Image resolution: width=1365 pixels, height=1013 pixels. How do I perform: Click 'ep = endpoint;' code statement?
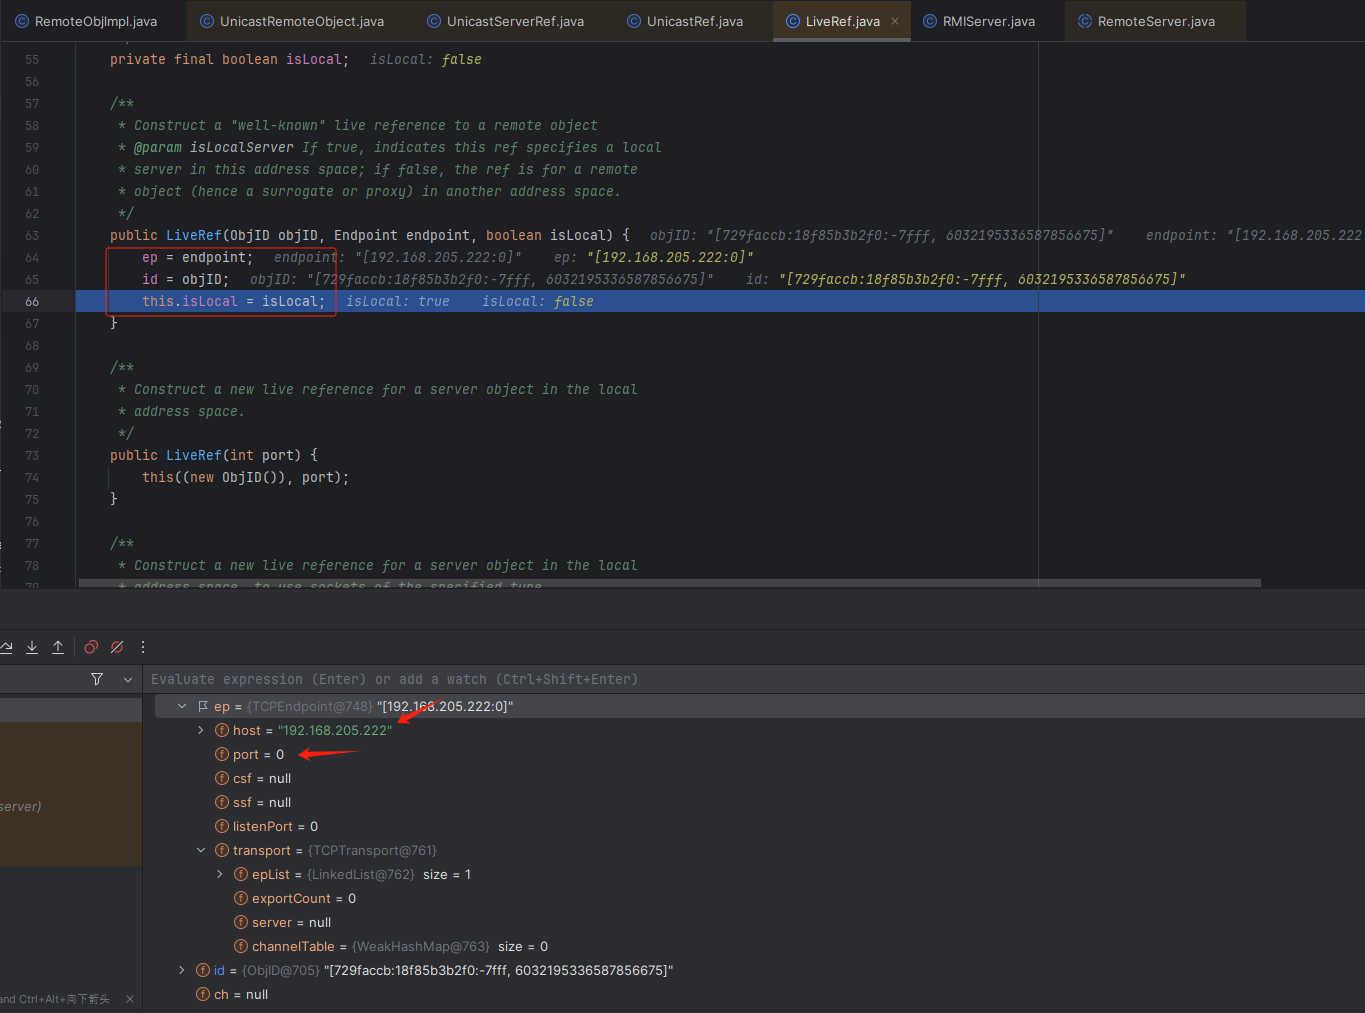pyautogui.click(x=197, y=257)
